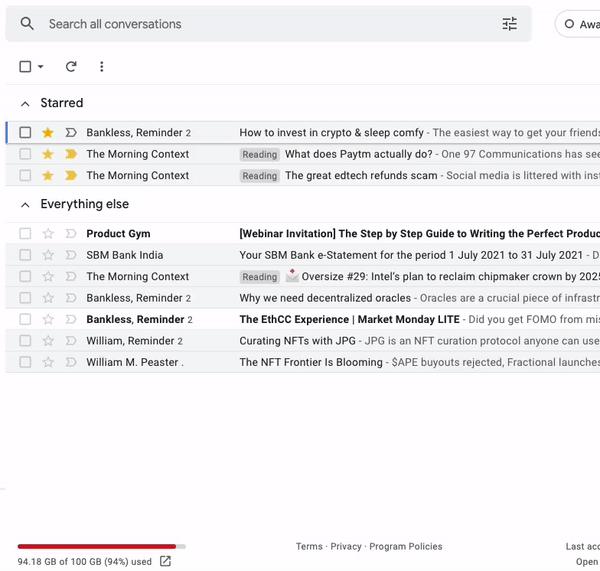Star the SBM Bank India email
This screenshot has width=600, height=571.
[x=48, y=255]
